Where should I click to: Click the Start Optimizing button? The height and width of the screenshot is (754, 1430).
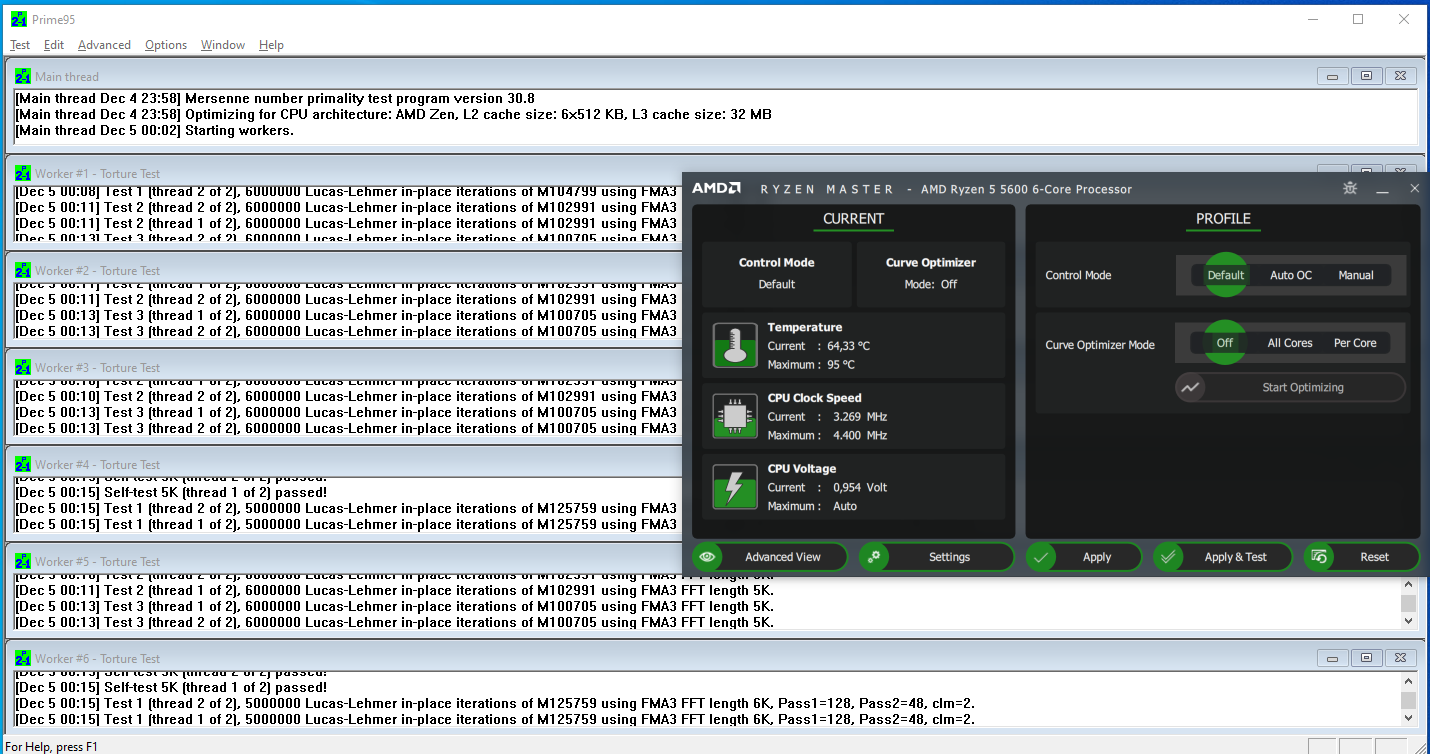pos(1291,387)
